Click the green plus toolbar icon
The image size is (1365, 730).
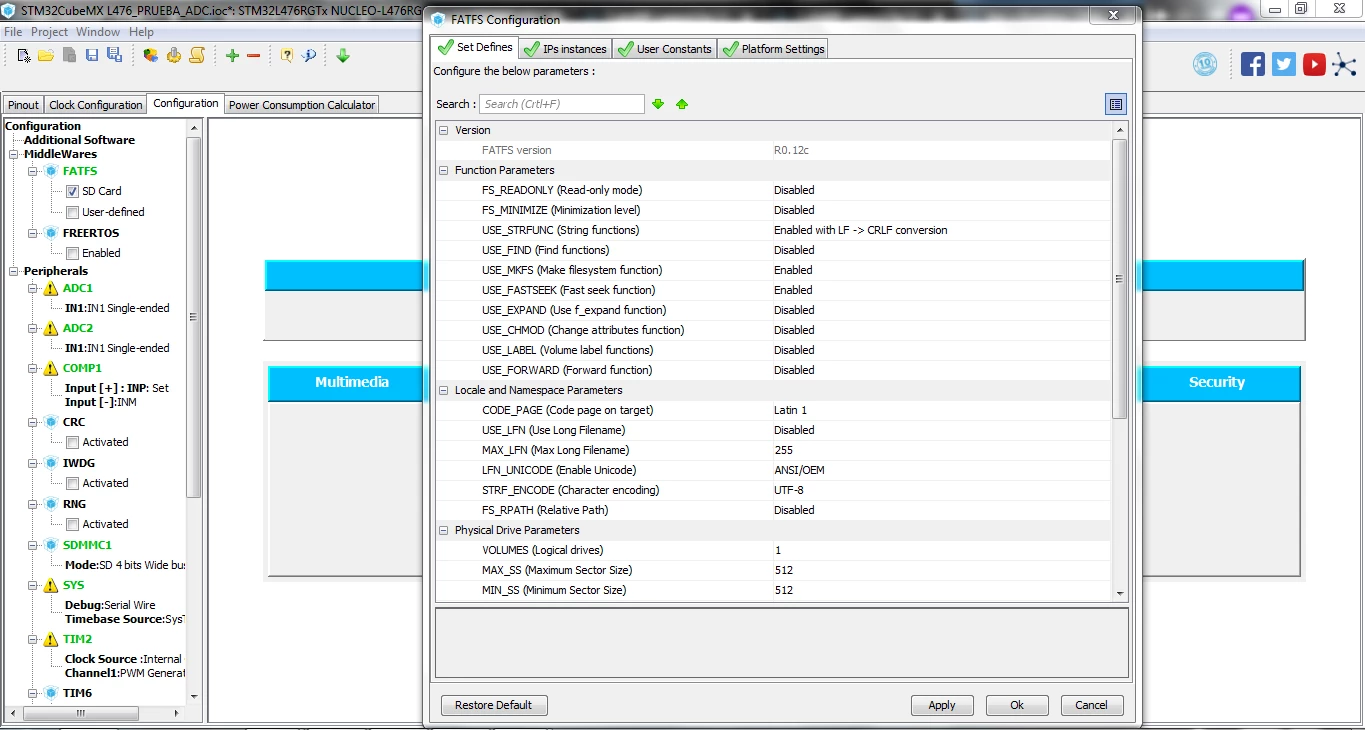tap(232, 55)
